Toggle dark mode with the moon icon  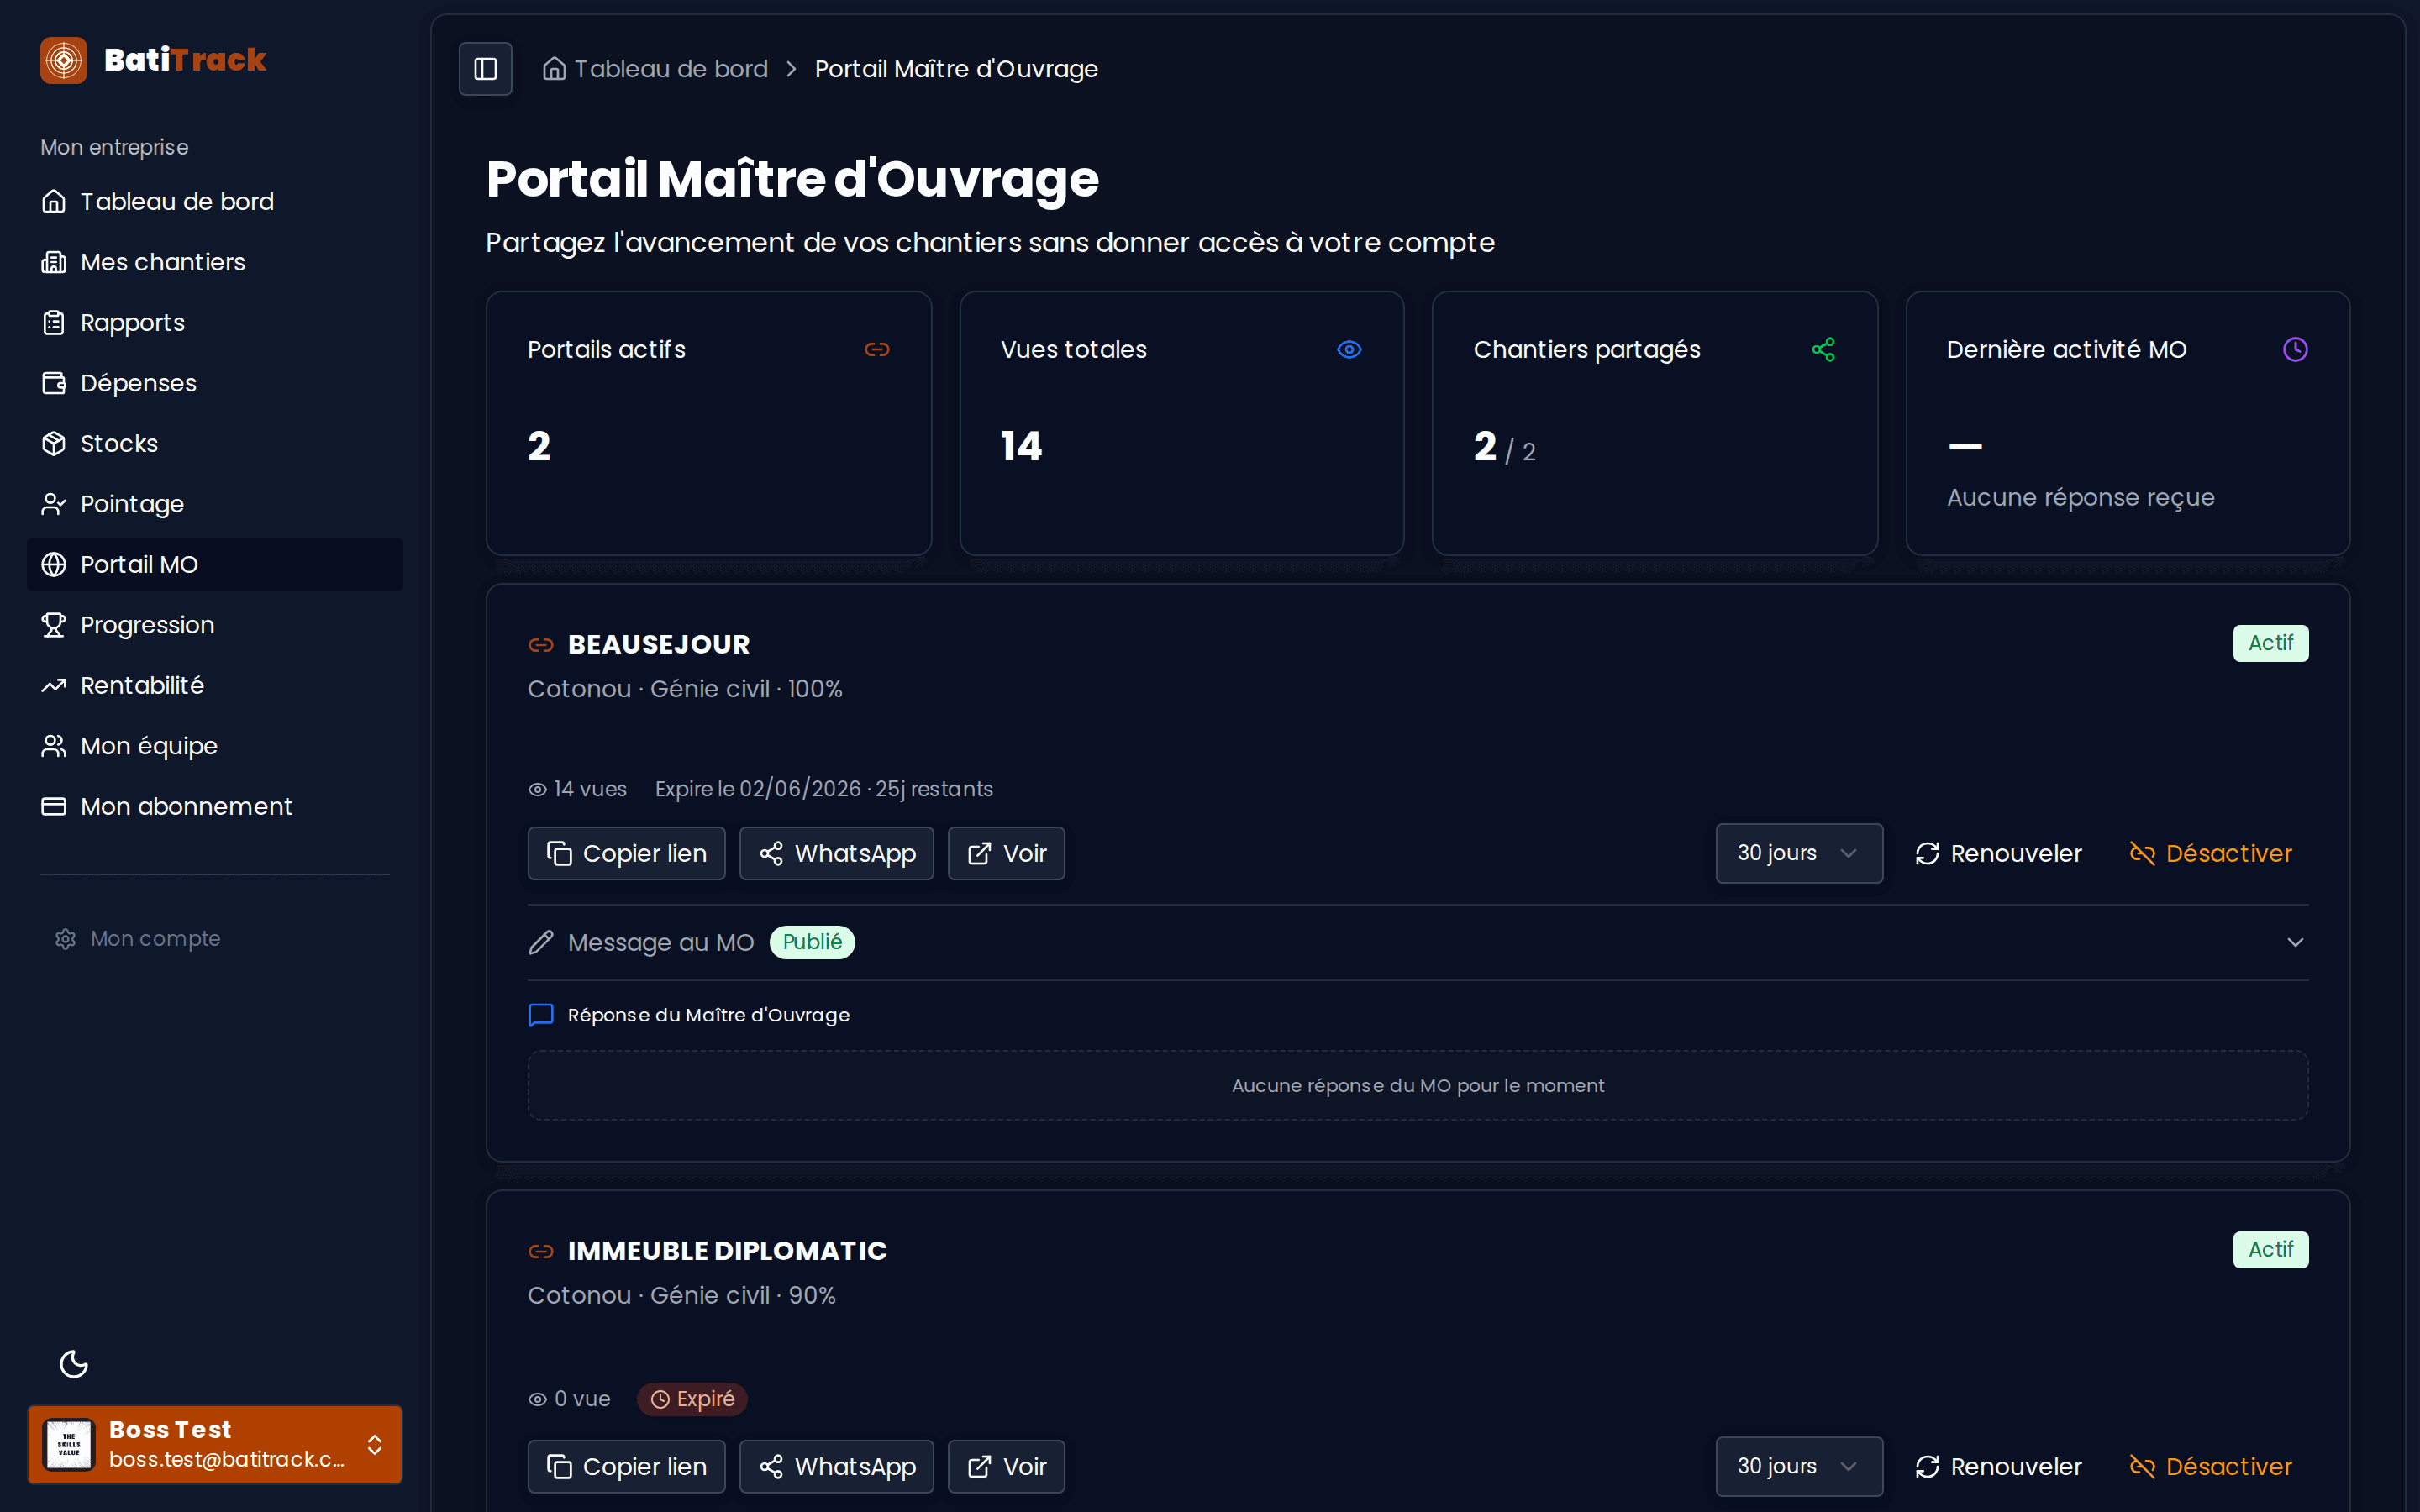[74, 1364]
